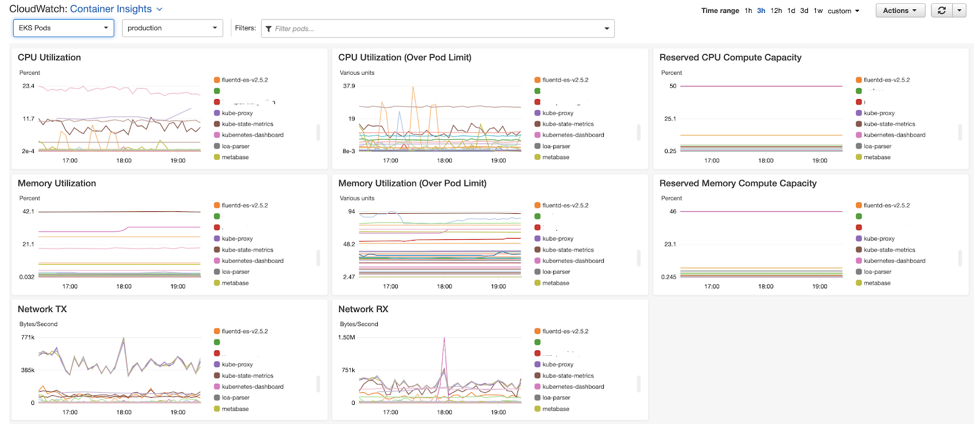The height and width of the screenshot is (424, 974).
Task: Toggle metabase swatch in Network RX legend
Action: point(537,408)
